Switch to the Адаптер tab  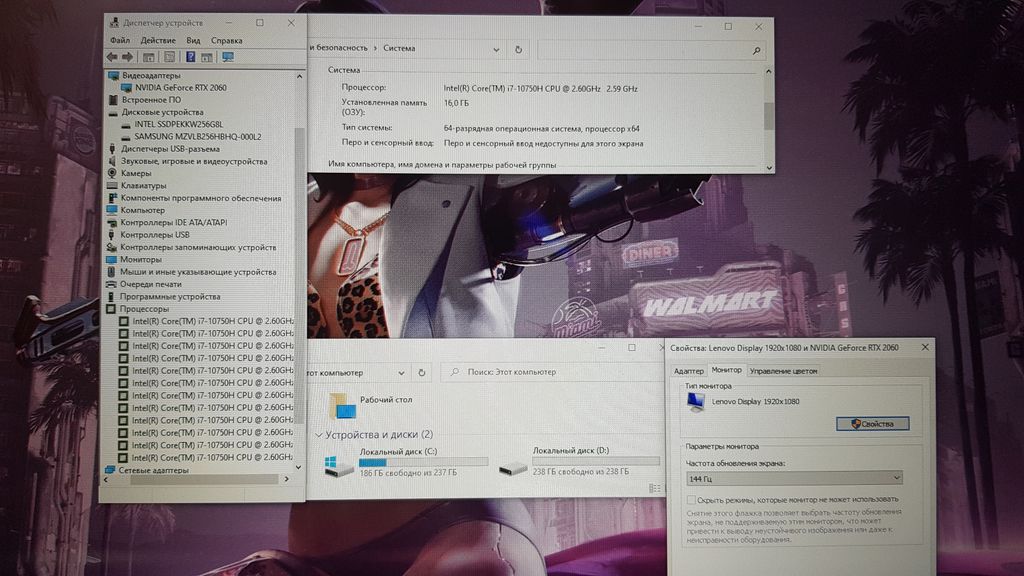click(689, 371)
